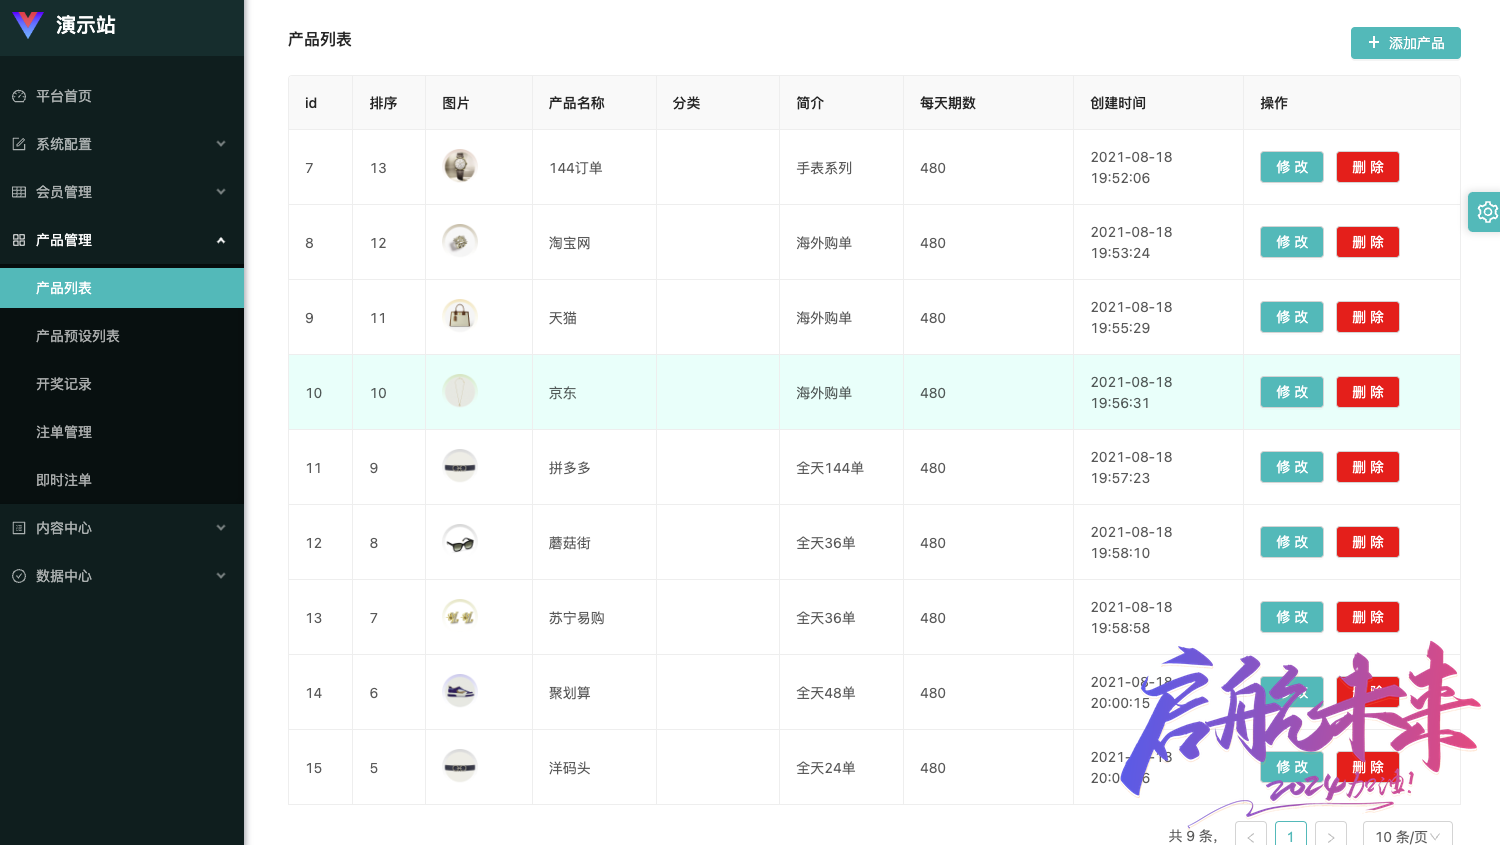Select page 1 in pagination
This screenshot has height=845, width=1500.
pos(1291,835)
